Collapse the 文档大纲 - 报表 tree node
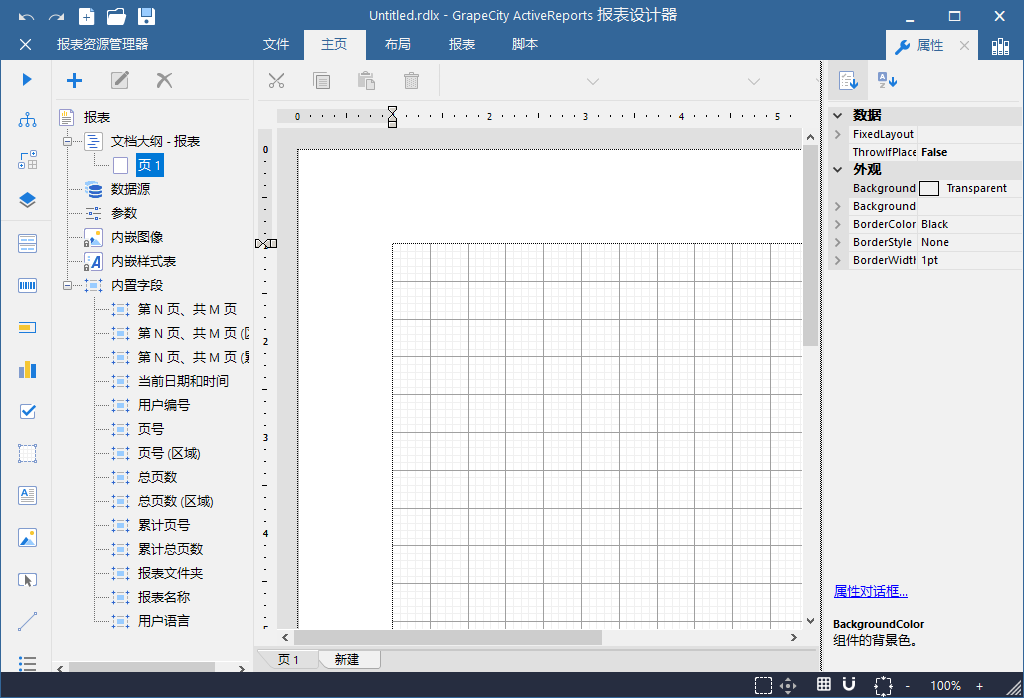The height and width of the screenshot is (698, 1024). point(67,141)
